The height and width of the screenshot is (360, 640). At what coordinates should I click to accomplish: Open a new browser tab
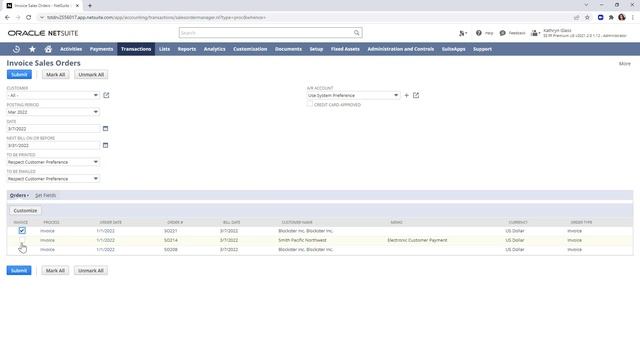tap(90, 6)
